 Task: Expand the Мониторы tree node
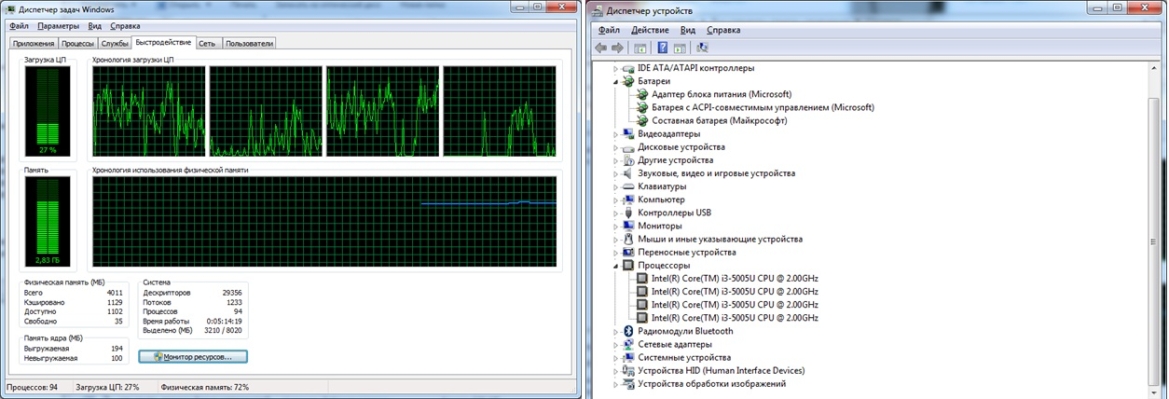(616, 226)
